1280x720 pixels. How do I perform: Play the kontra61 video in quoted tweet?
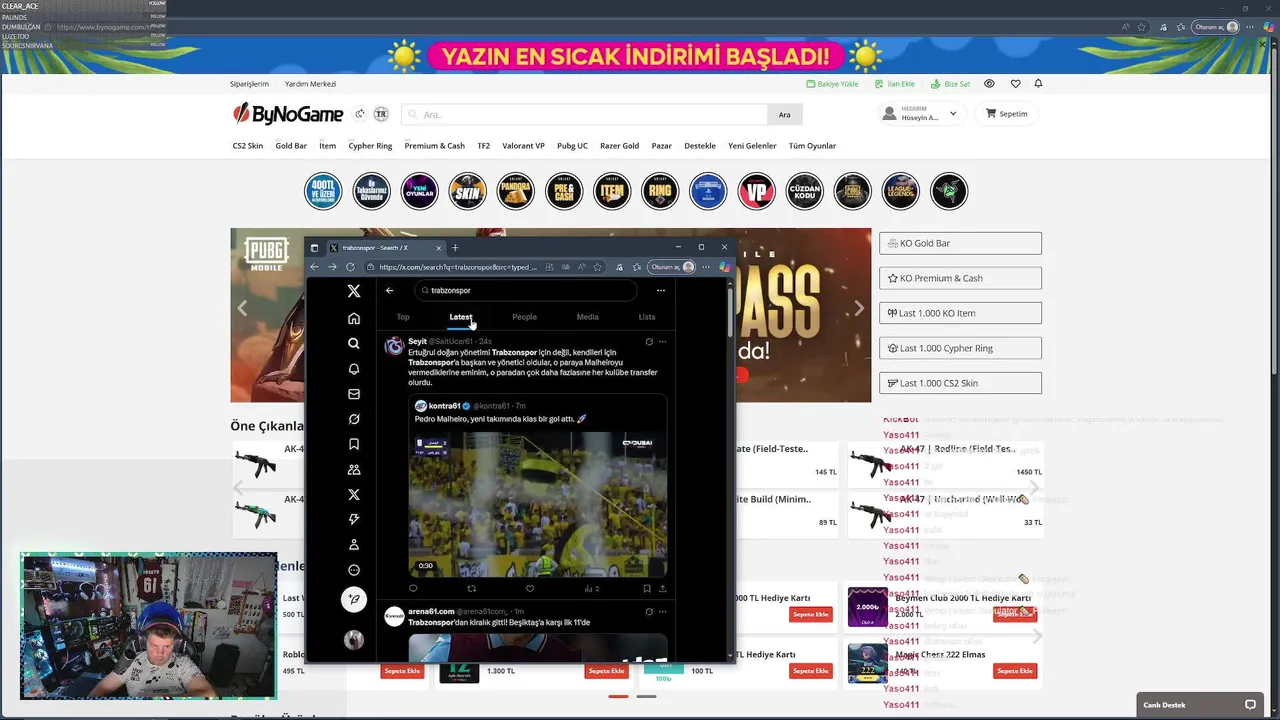[x=538, y=504]
